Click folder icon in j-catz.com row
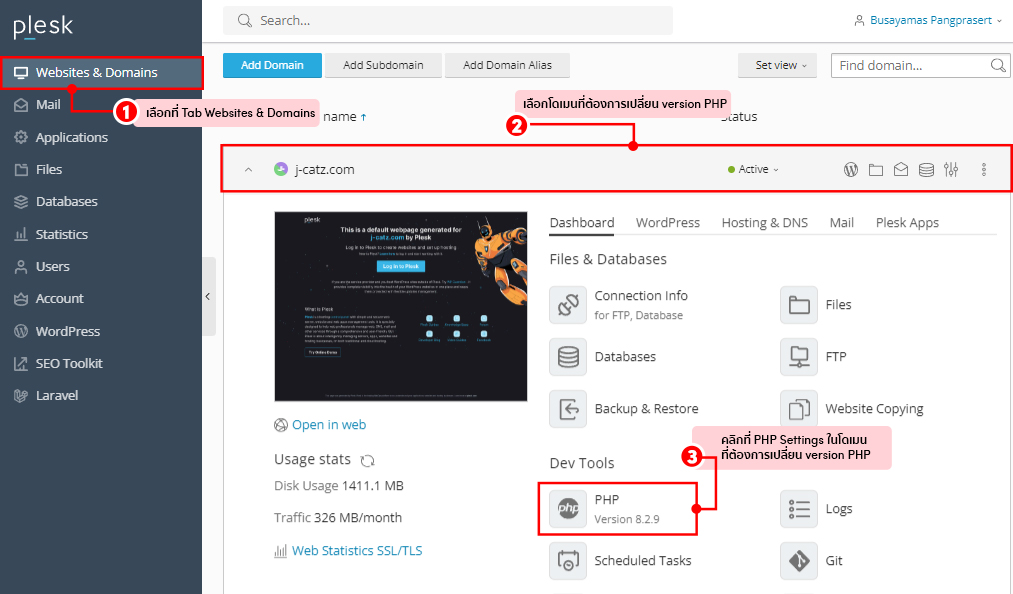Image resolution: width=1013 pixels, height=594 pixels. [x=876, y=169]
